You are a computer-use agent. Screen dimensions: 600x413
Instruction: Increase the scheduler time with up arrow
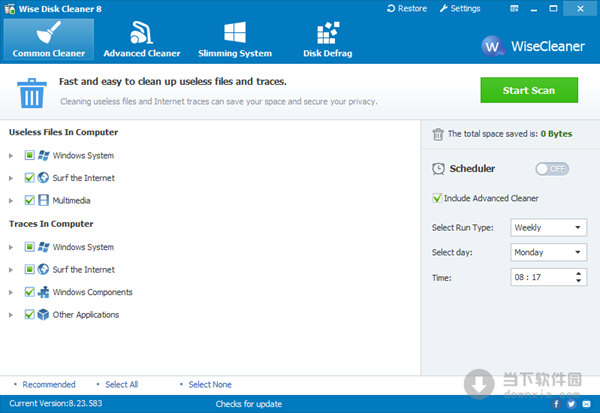pos(579,274)
